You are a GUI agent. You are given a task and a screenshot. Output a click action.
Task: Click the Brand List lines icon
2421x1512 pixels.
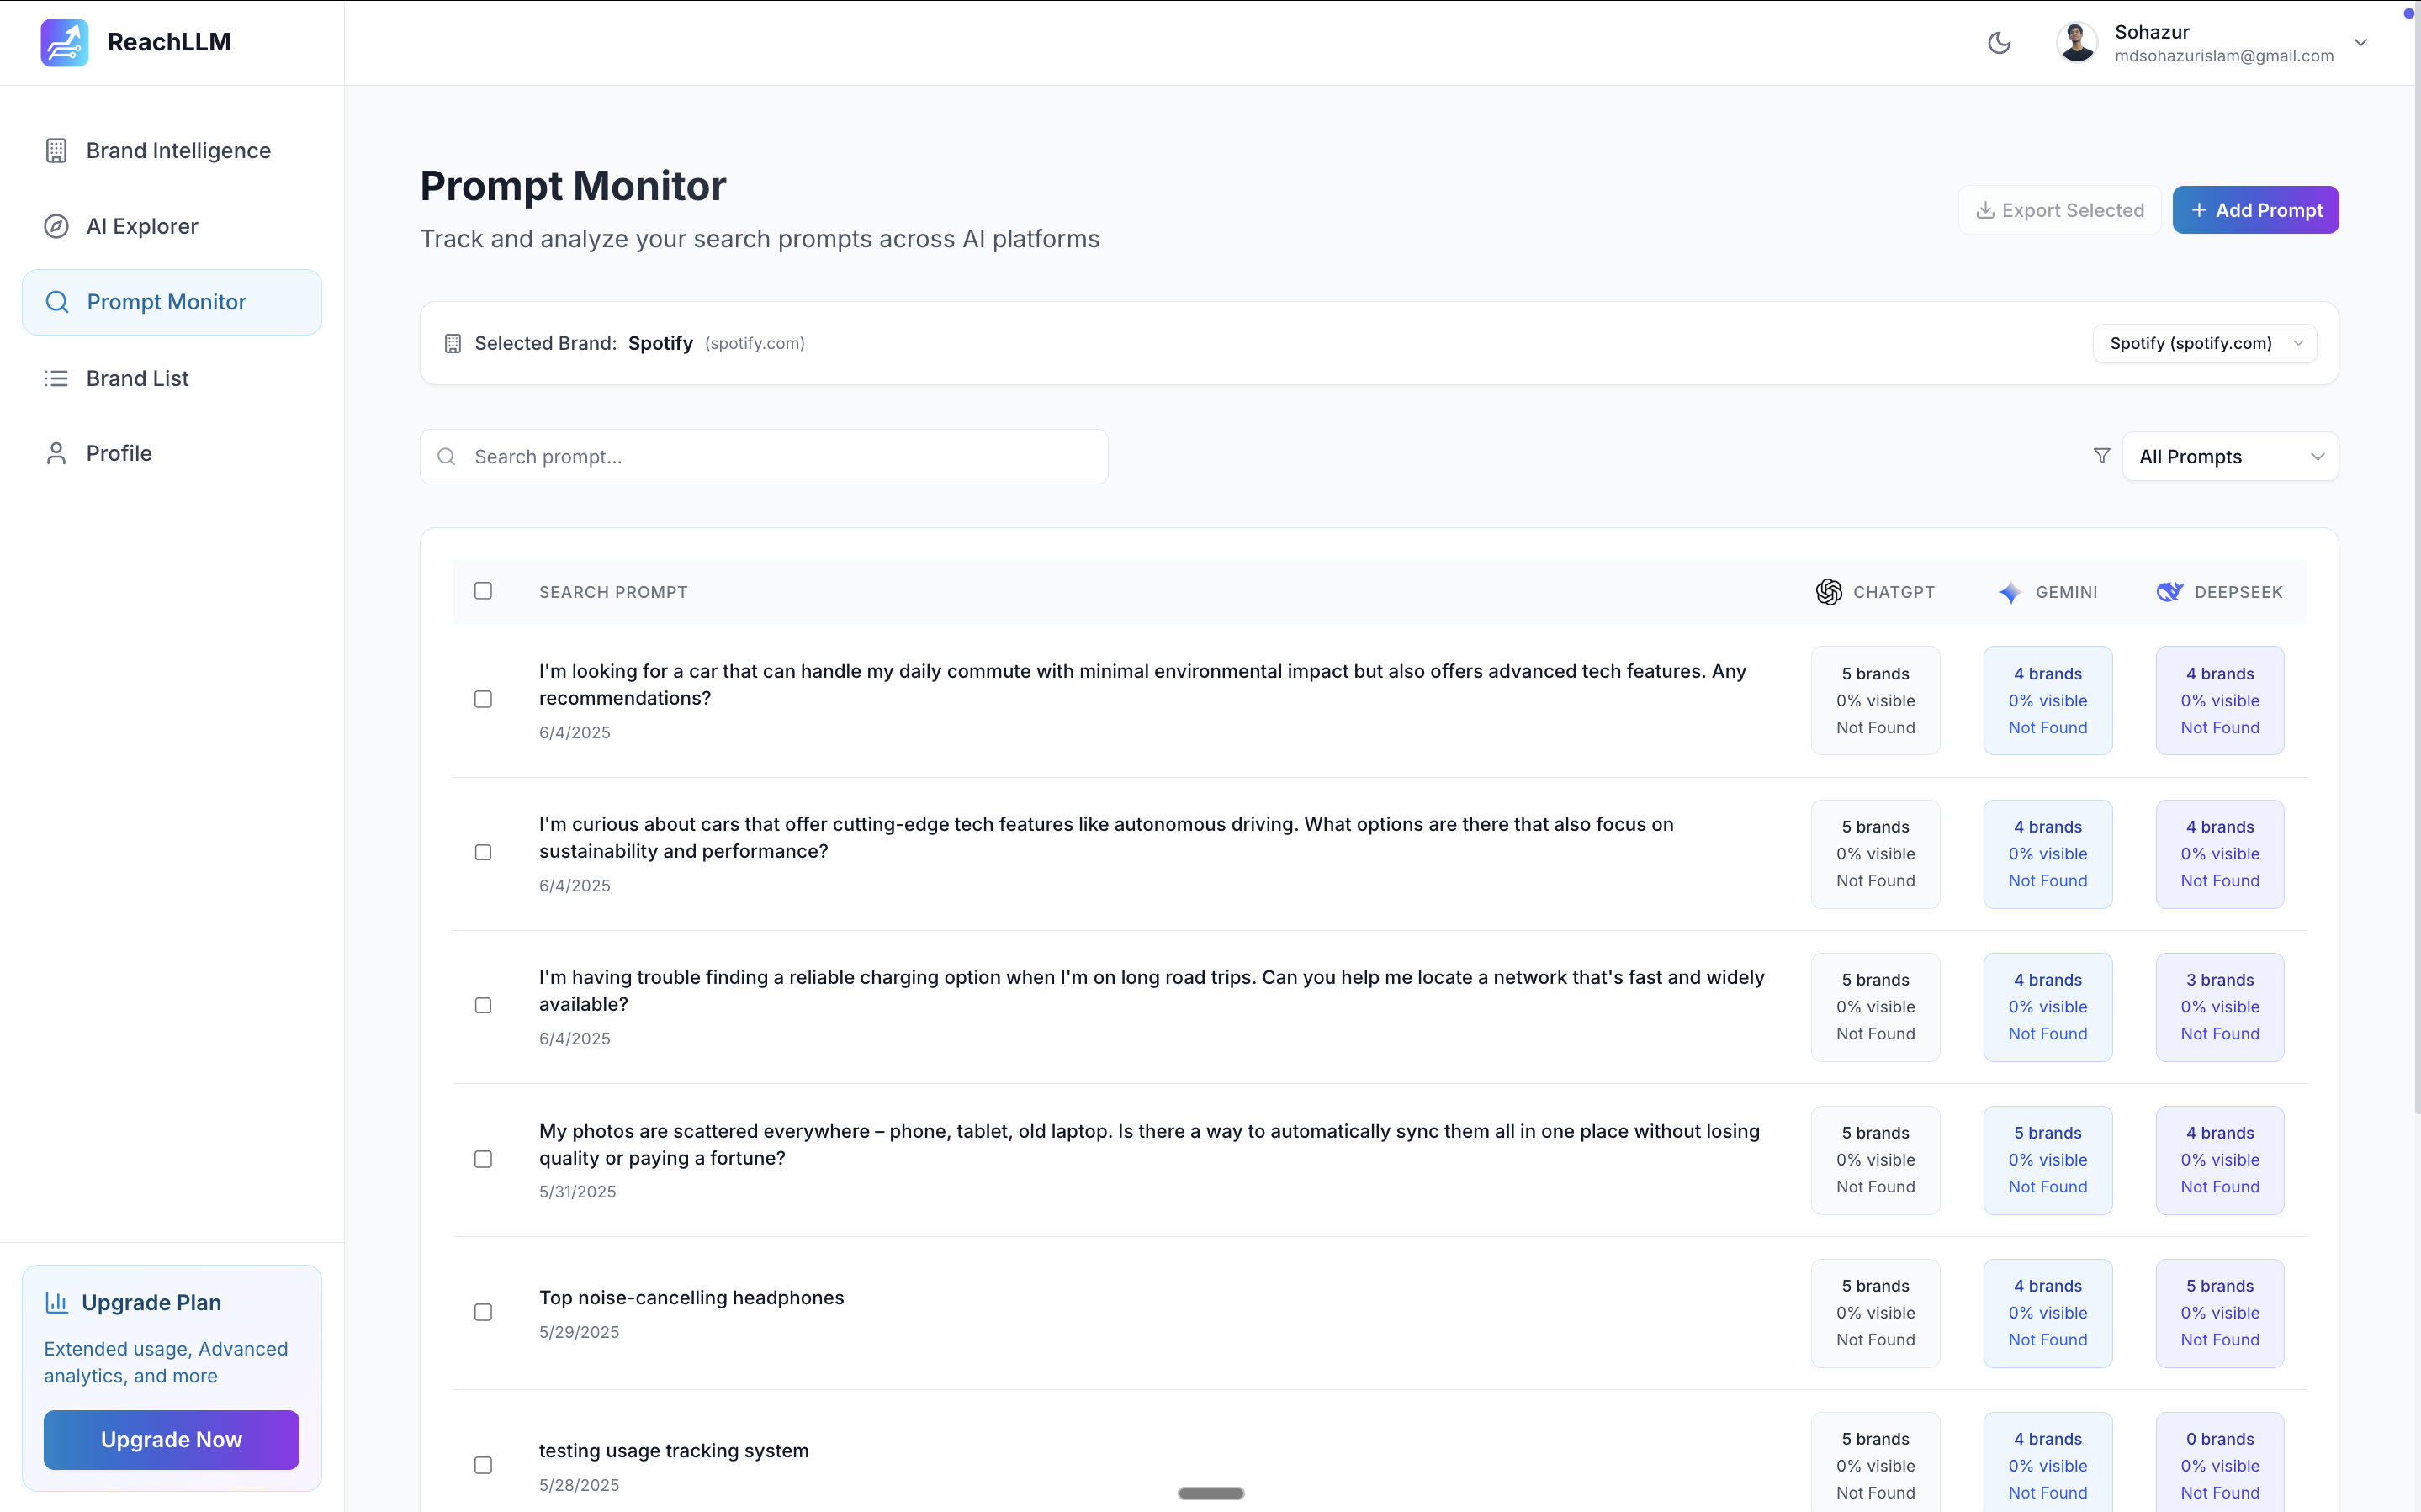(x=56, y=378)
